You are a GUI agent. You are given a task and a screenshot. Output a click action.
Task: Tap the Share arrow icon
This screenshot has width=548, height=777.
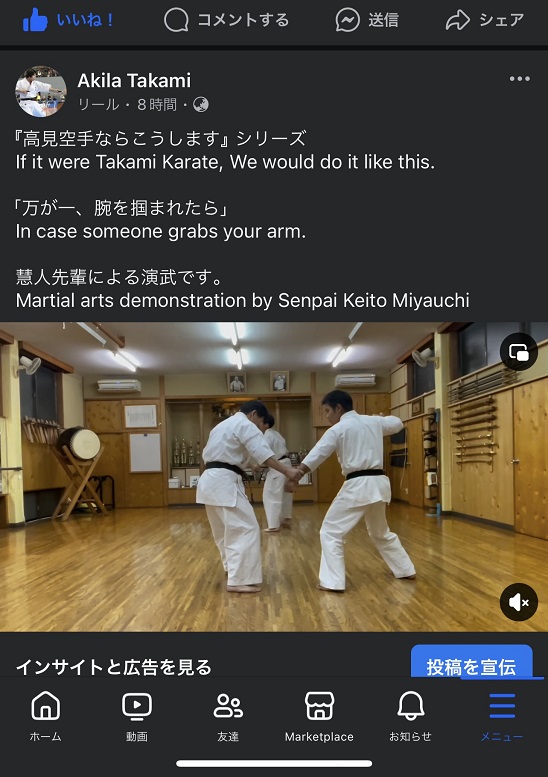pos(457,20)
